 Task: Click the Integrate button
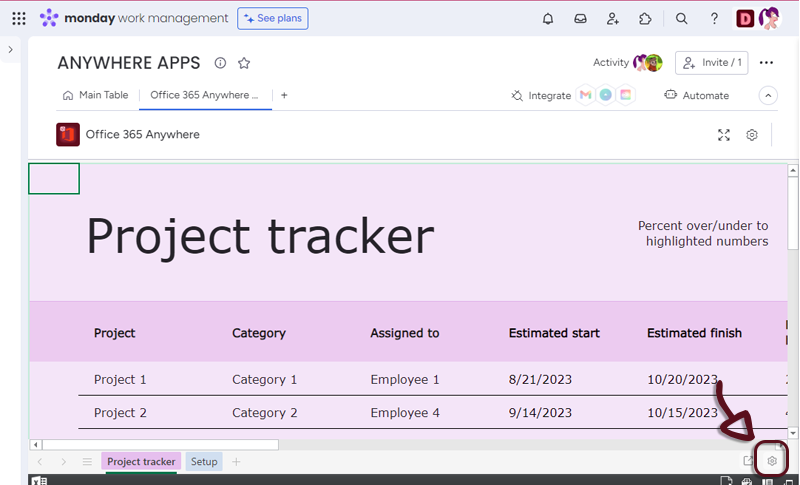(x=541, y=96)
